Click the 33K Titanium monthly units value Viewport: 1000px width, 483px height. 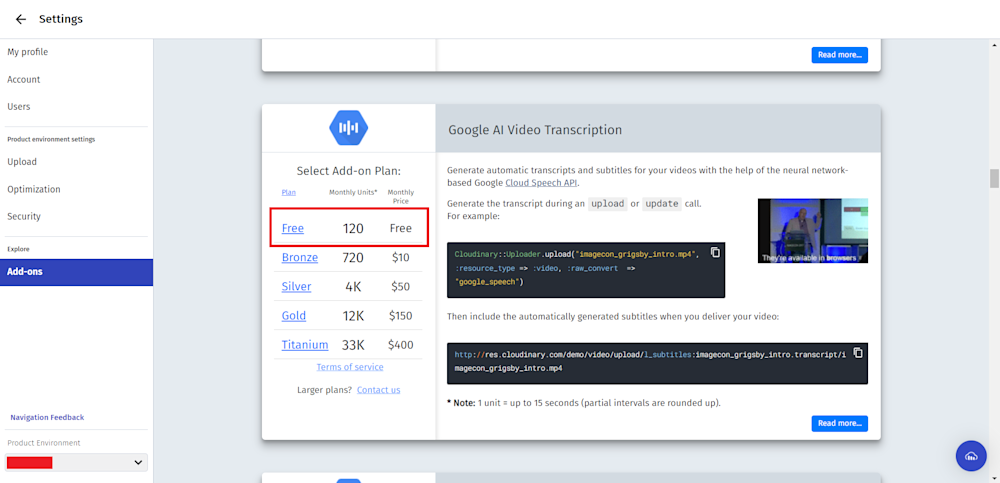tap(353, 345)
